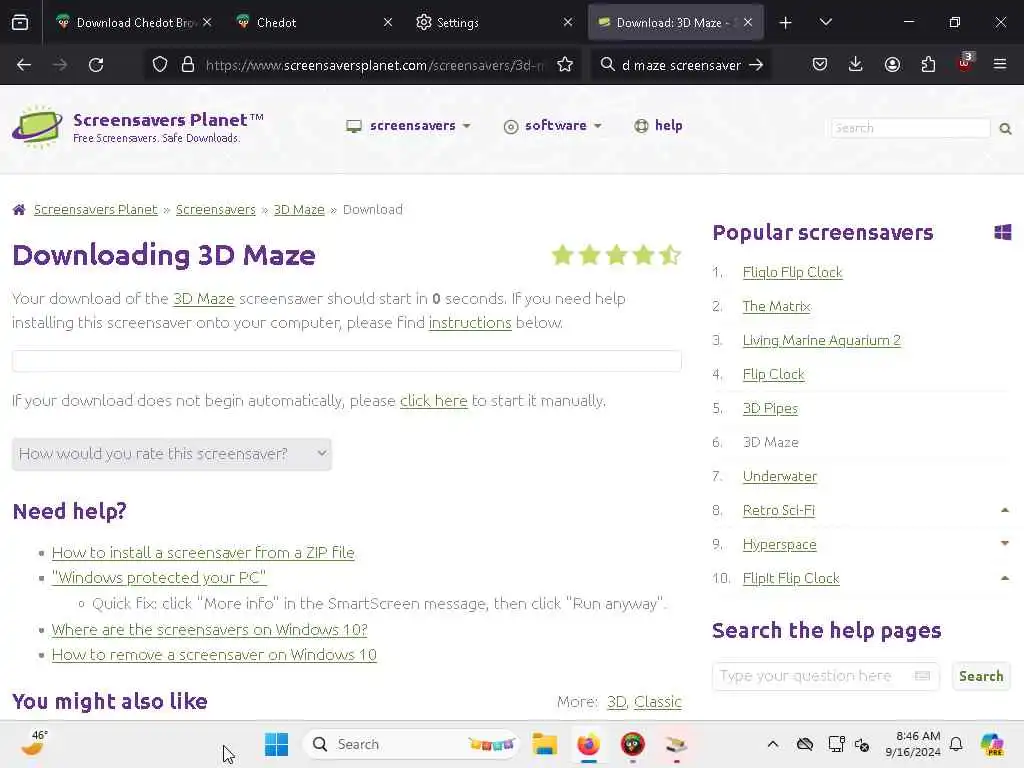Open Living Marine Aquarium 2 link
Image resolution: width=1024 pixels, height=768 pixels.
pos(822,340)
